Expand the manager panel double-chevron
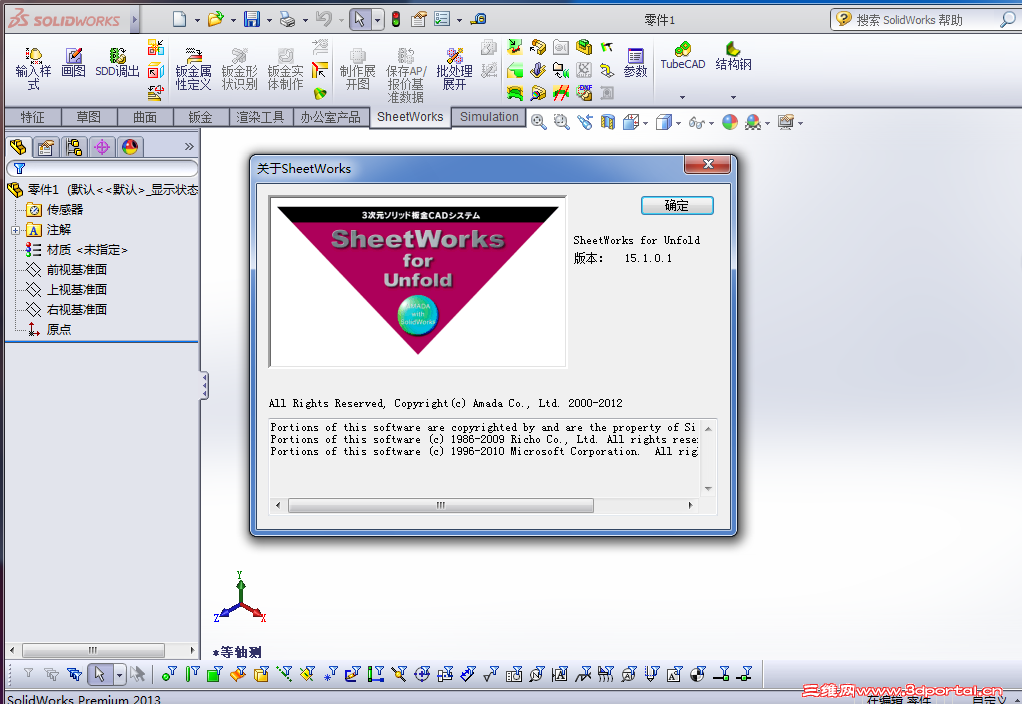1022x704 pixels. 189,147
